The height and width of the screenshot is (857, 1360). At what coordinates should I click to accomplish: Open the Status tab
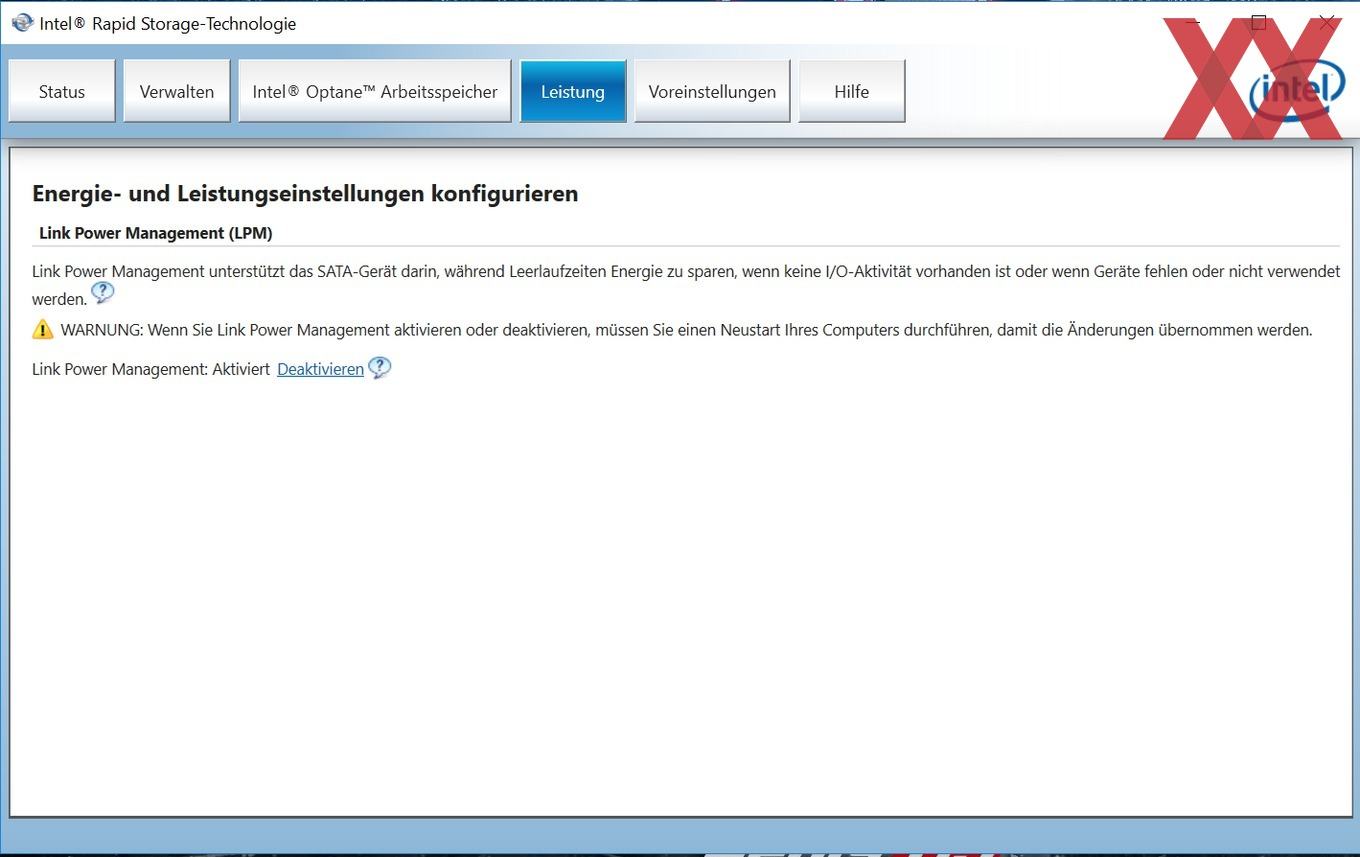click(x=62, y=91)
